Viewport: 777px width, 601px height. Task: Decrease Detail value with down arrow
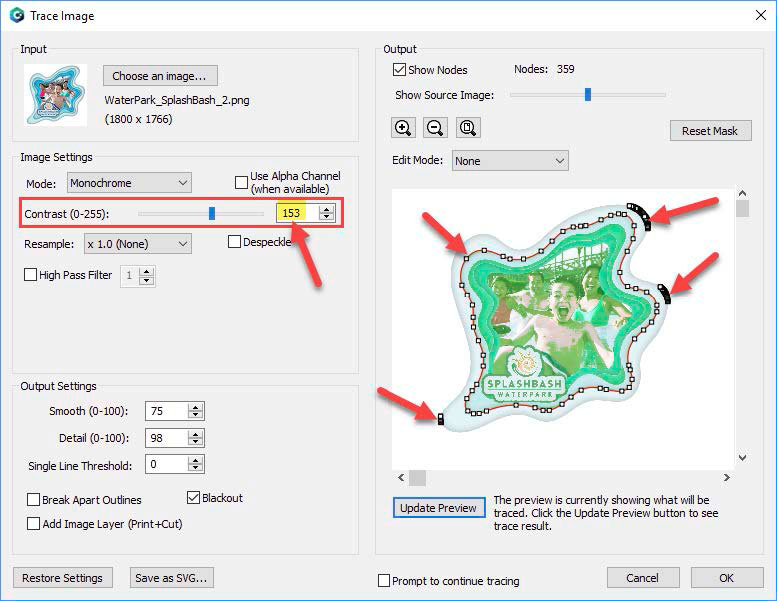[x=196, y=442]
